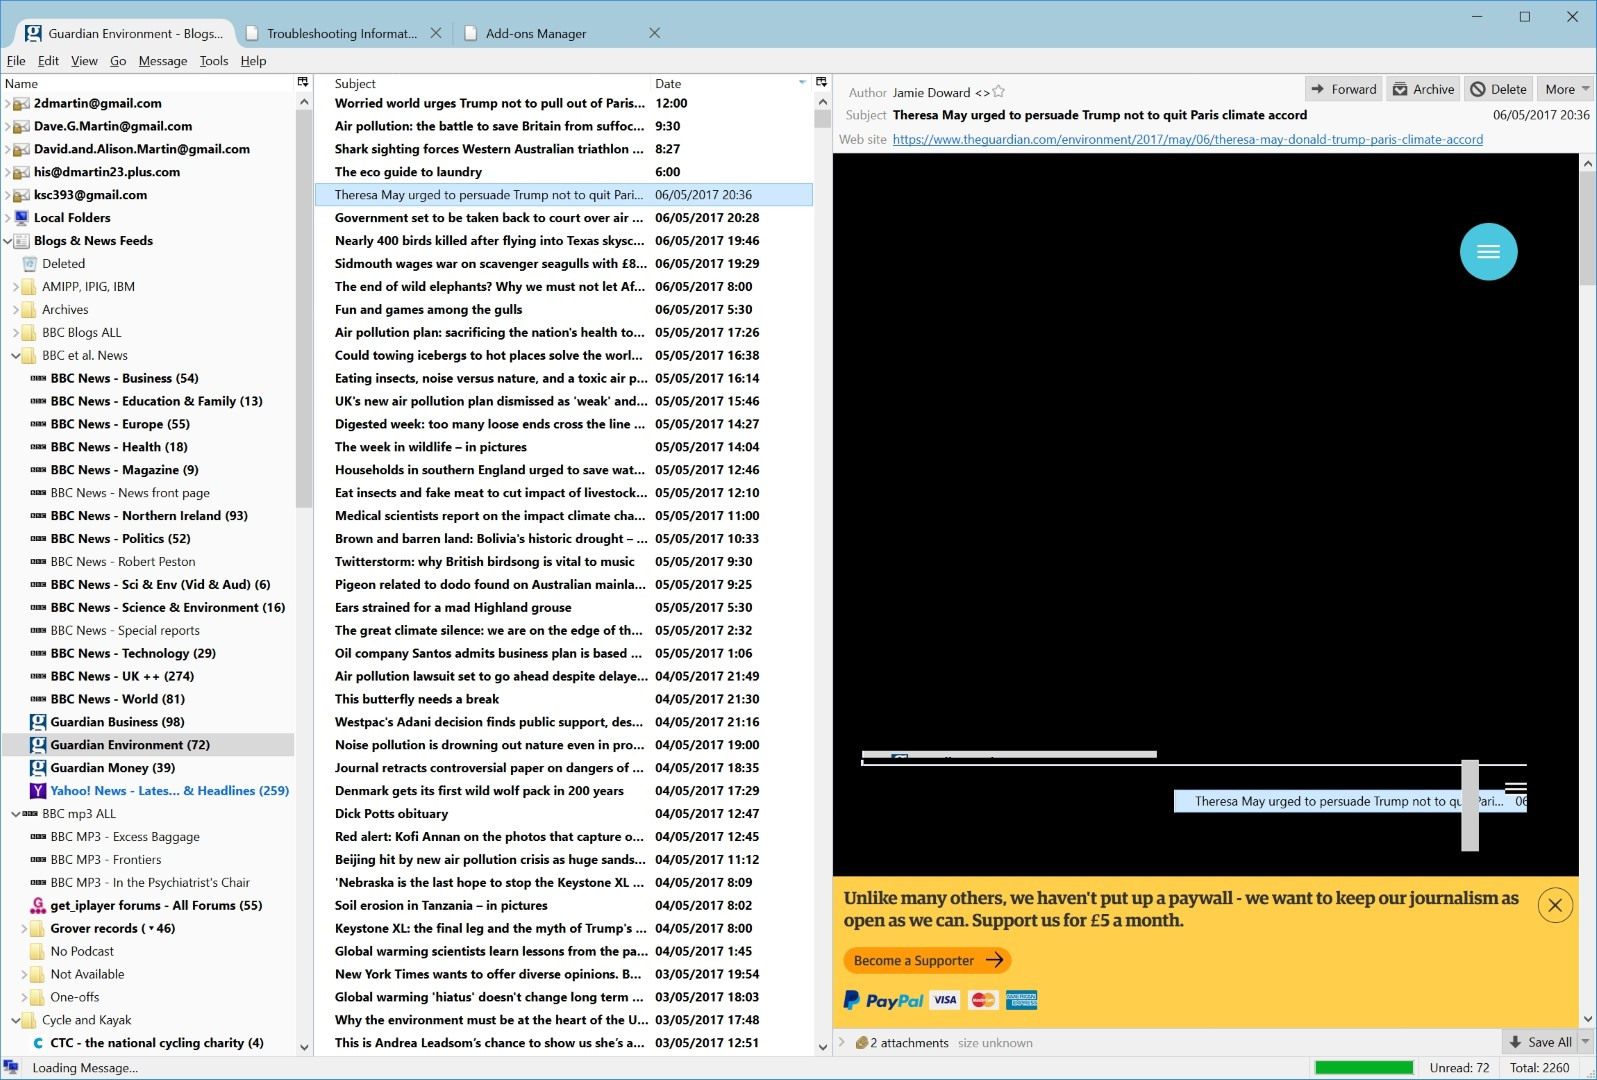This screenshot has width=1597, height=1080.
Task: Click the online status icon in status bar
Action: (11, 1067)
